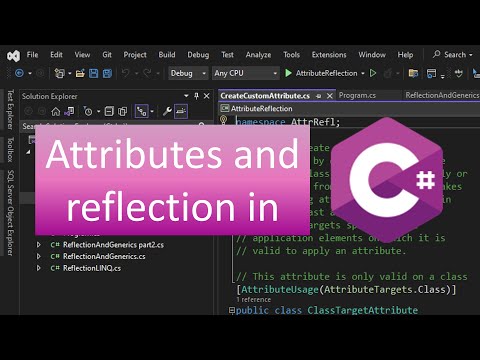Switch to the Program.cs tab

pyautogui.click(x=357, y=95)
